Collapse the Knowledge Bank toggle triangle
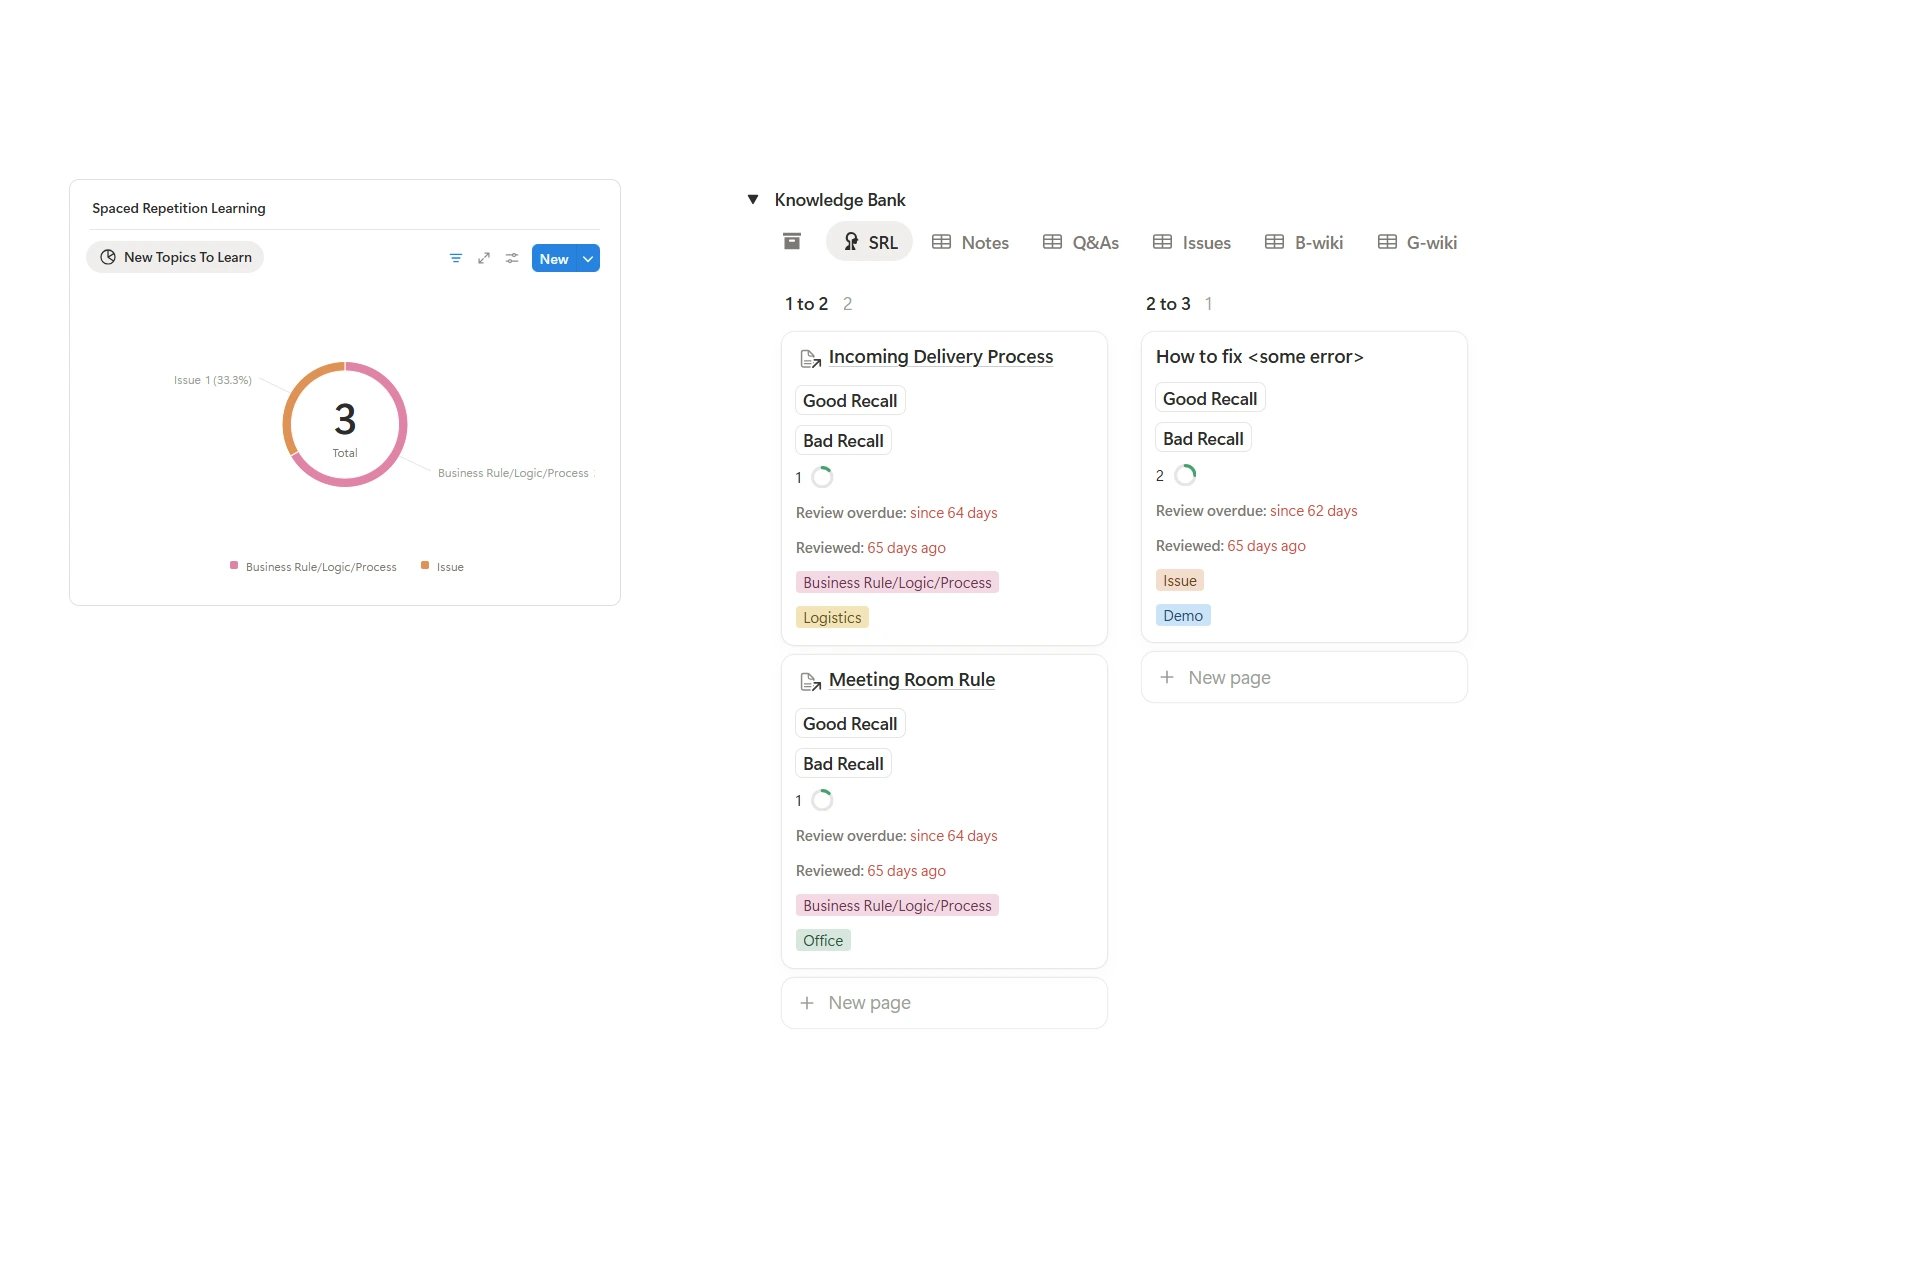Screen dimensions: 1920x1280 (x=753, y=200)
